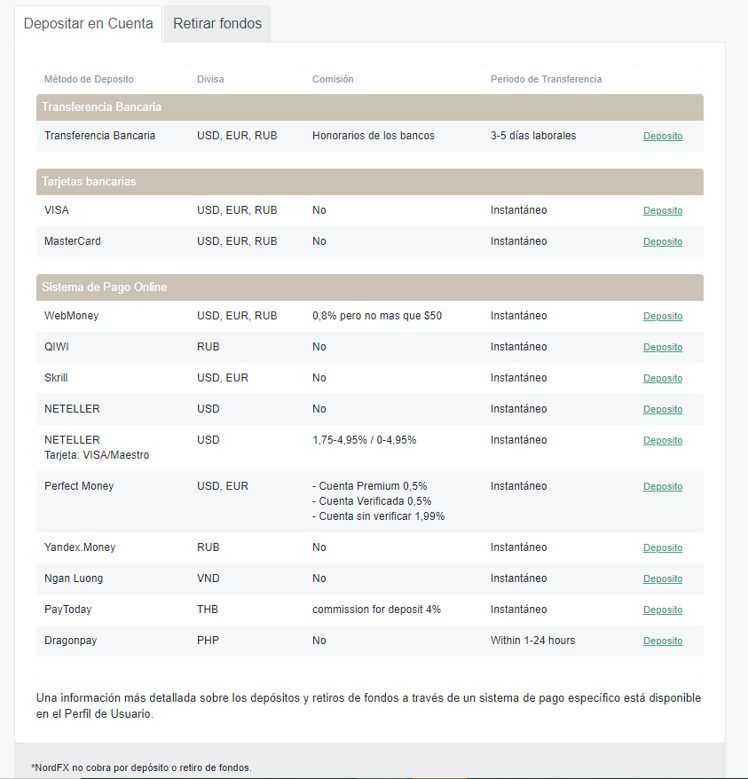Select the Depositar en Cuenta tab

[x=88, y=23]
